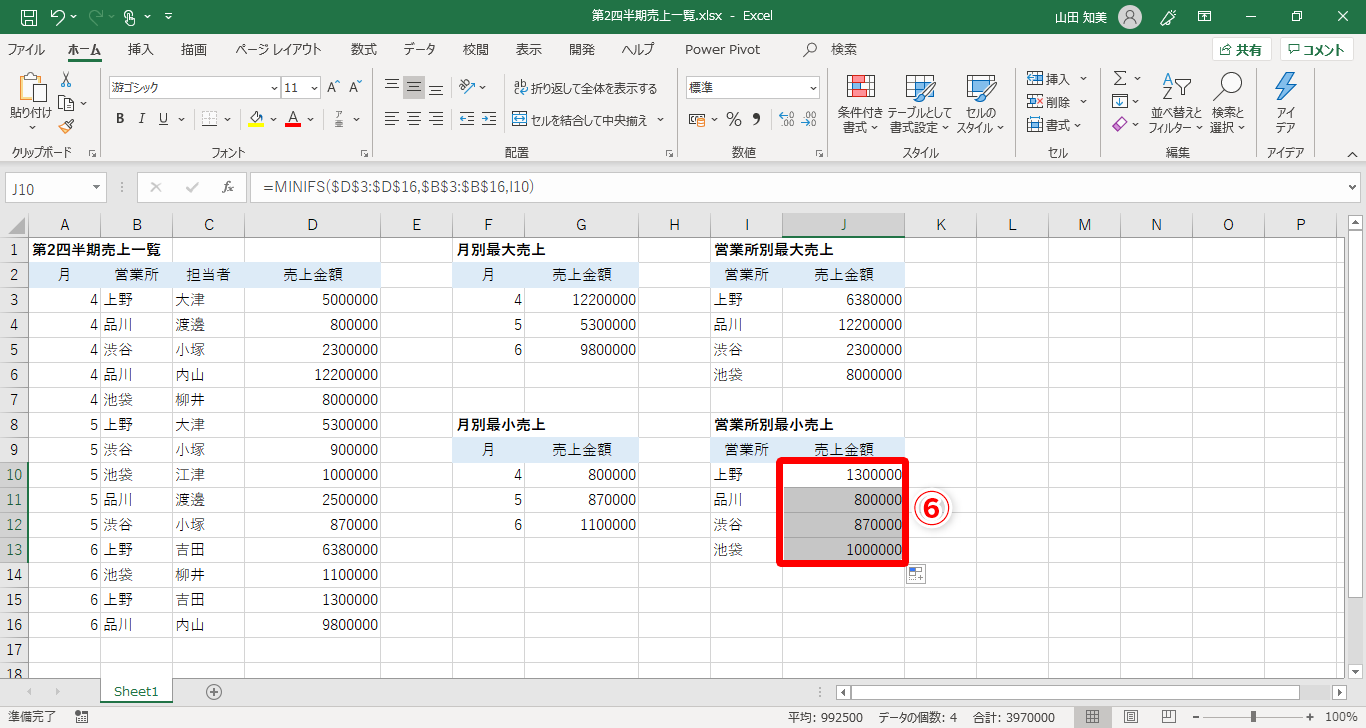Open 検索と選択 find and select
Image resolution: width=1366 pixels, height=728 pixels.
pos(1227,104)
